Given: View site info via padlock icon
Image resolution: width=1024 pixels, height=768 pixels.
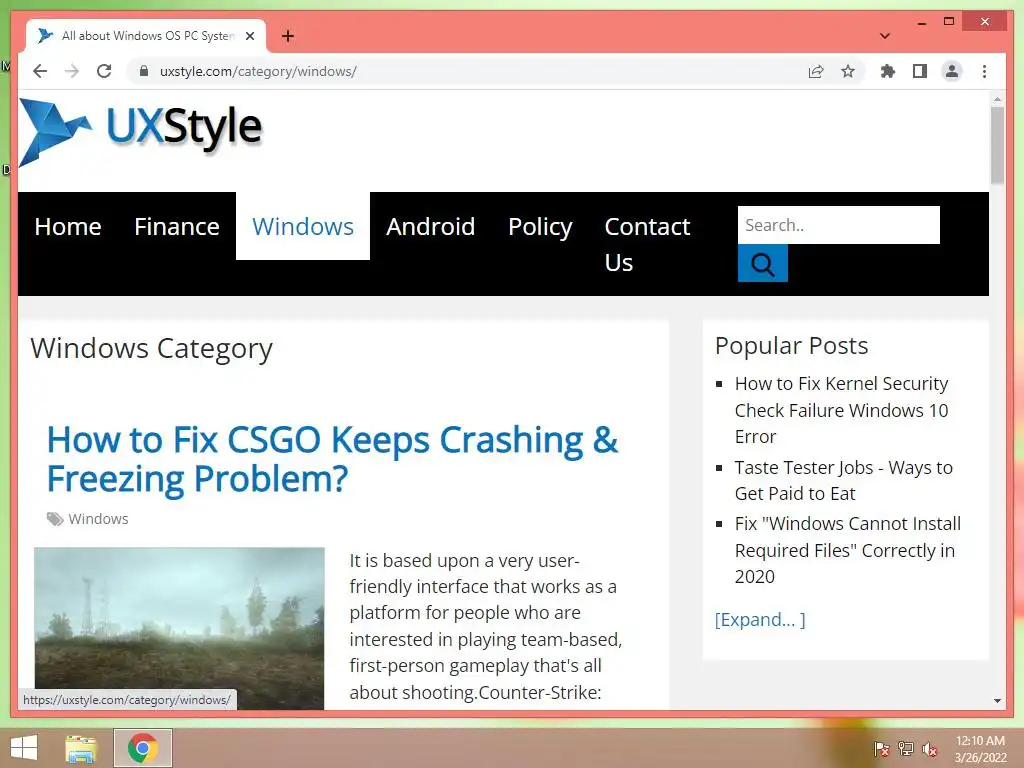Looking at the screenshot, I should tap(144, 71).
